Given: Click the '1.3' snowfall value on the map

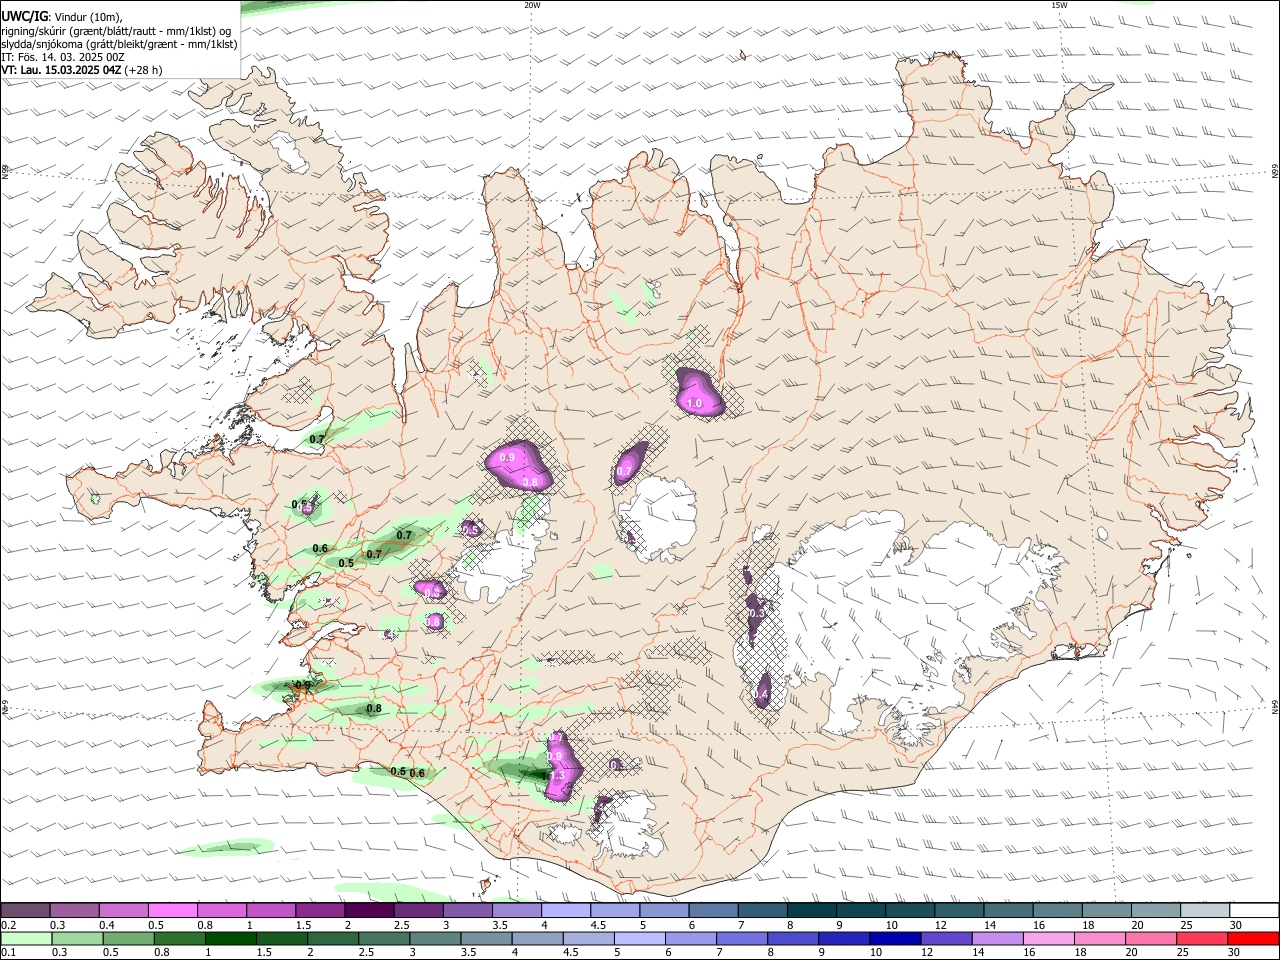Looking at the screenshot, I should tap(558, 776).
